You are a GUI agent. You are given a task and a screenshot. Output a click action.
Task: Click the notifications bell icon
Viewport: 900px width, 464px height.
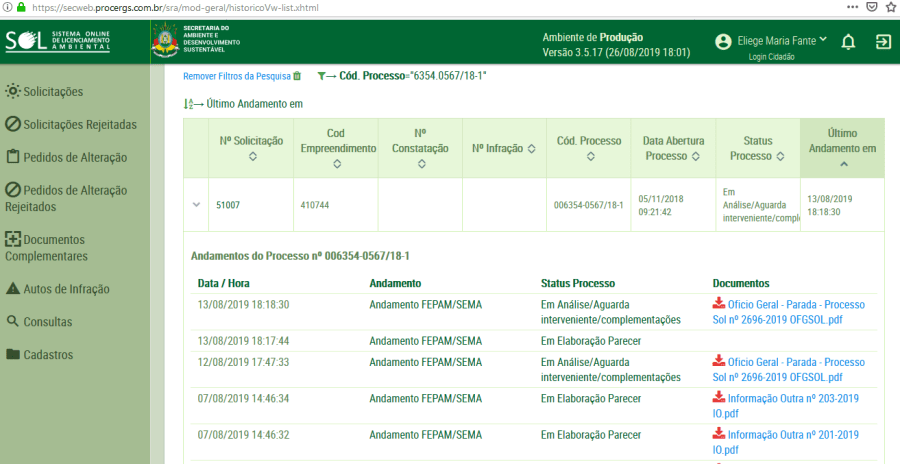[x=848, y=42]
